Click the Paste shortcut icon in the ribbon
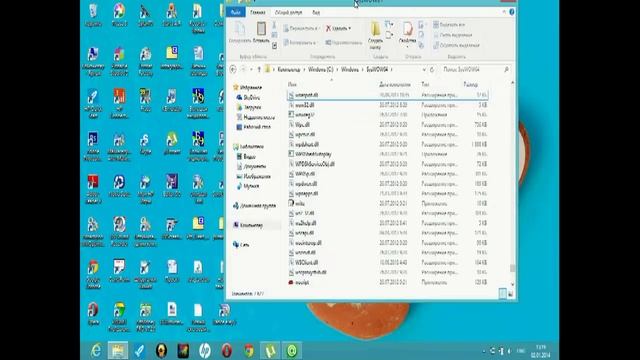This screenshot has height=360, width=640. (x=274, y=45)
